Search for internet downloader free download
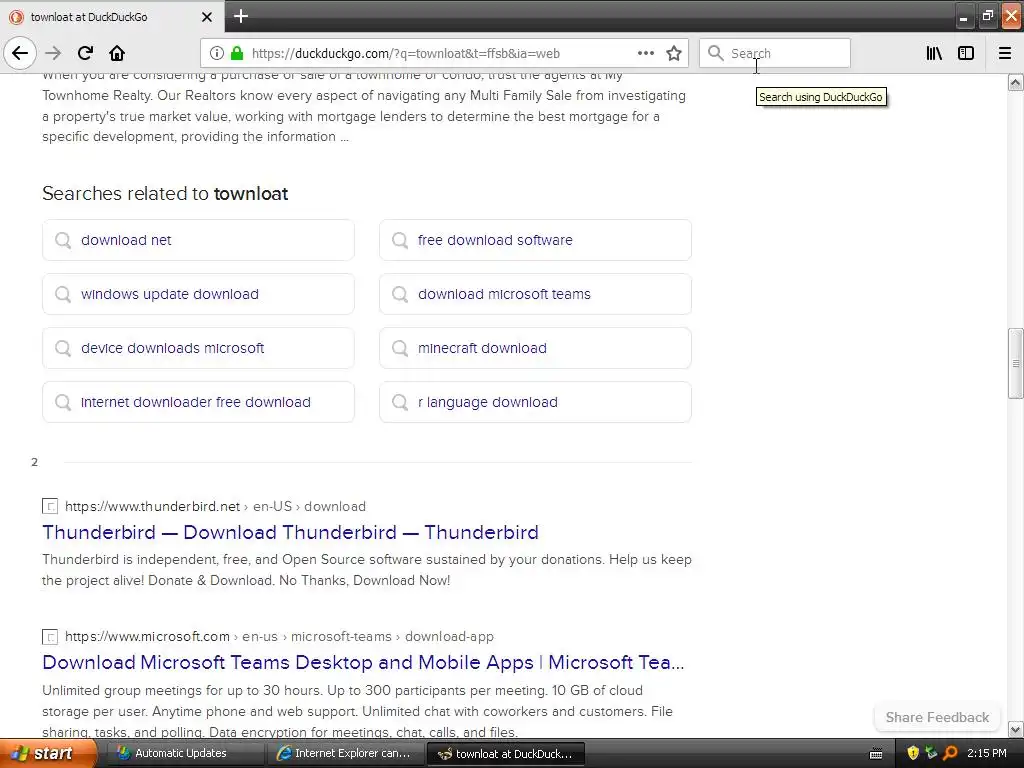The height and width of the screenshot is (768, 1024). pos(199,402)
